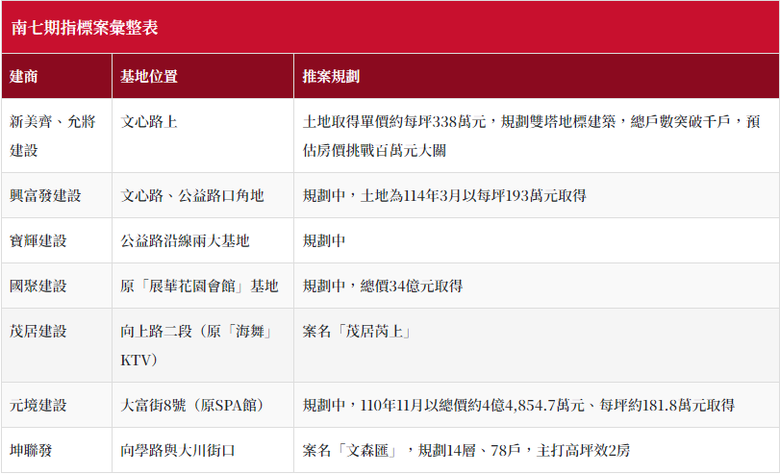Click the 向學路與大川街口 cell
The height and width of the screenshot is (474, 780).
coord(203,451)
